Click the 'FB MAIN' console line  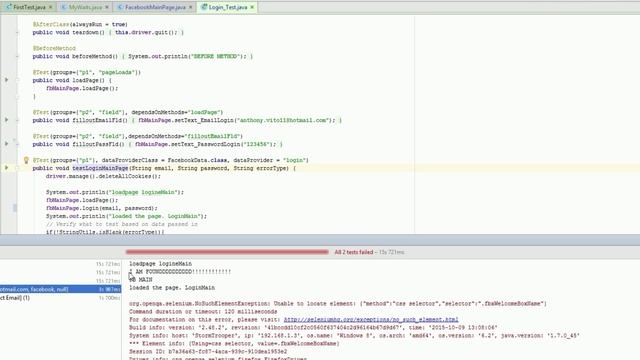point(141,280)
